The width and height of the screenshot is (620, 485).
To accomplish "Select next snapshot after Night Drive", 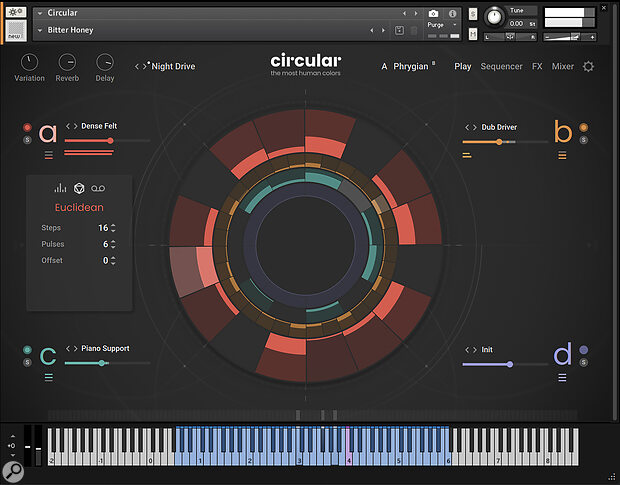I will (x=145, y=66).
